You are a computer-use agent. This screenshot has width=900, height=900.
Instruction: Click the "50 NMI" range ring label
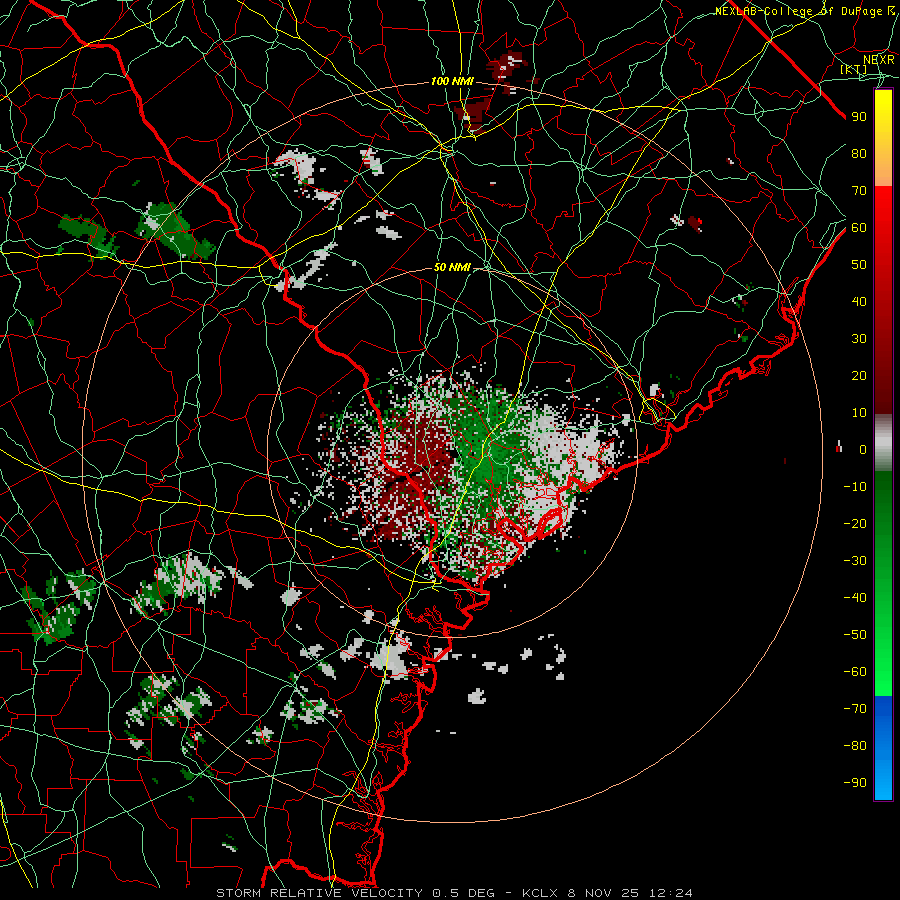point(452,267)
